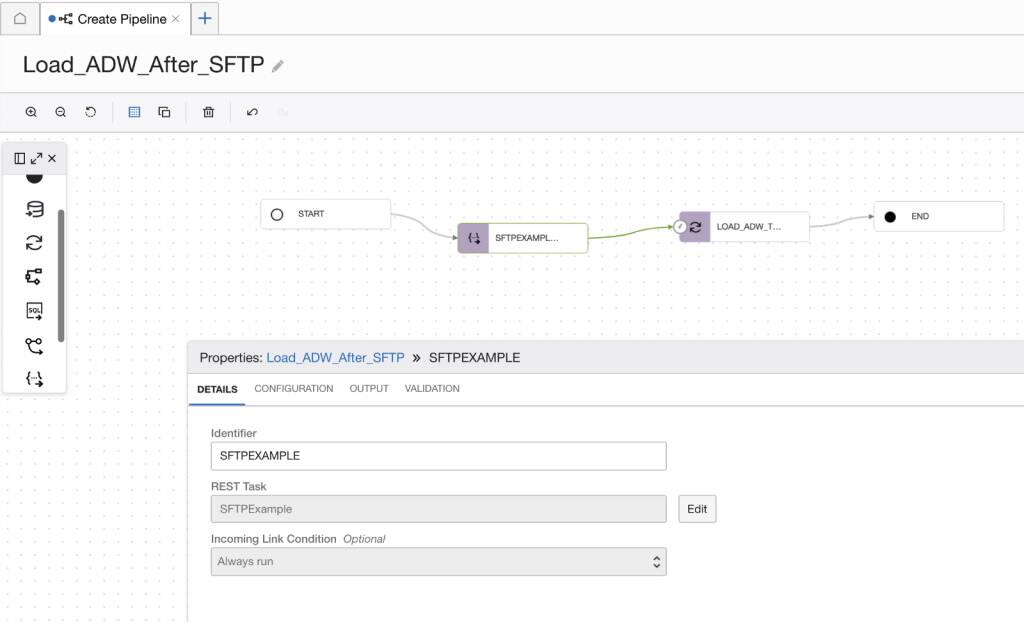Pick the REST task icon in the palette
1024x622 pixels.
coord(33,379)
